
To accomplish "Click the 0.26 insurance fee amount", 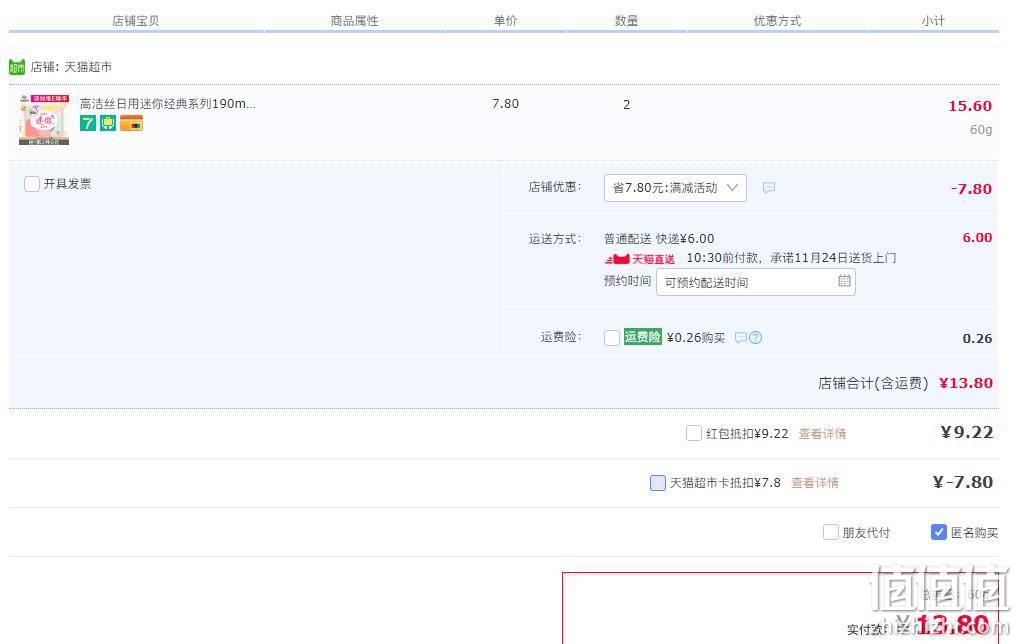I will tap(977, 339).
